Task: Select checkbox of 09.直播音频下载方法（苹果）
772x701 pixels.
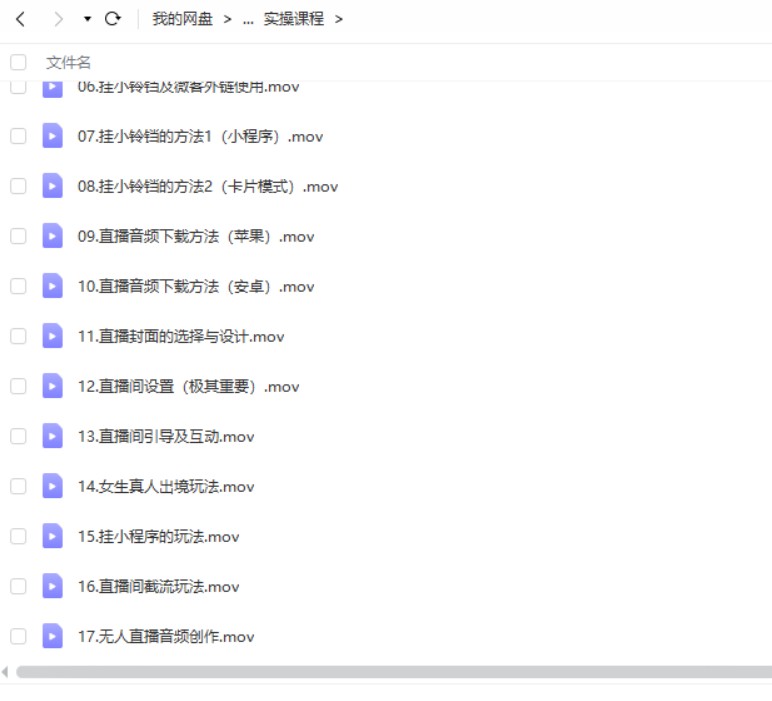Action: [x=18, y=236]
